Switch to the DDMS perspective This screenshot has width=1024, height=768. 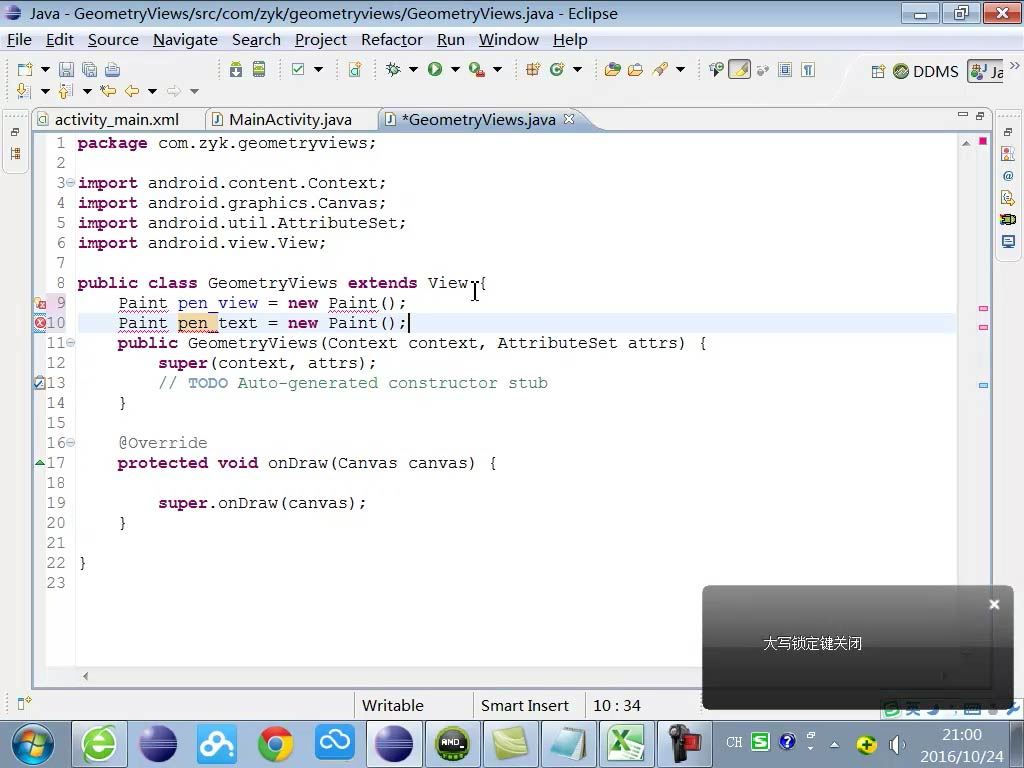925,71
